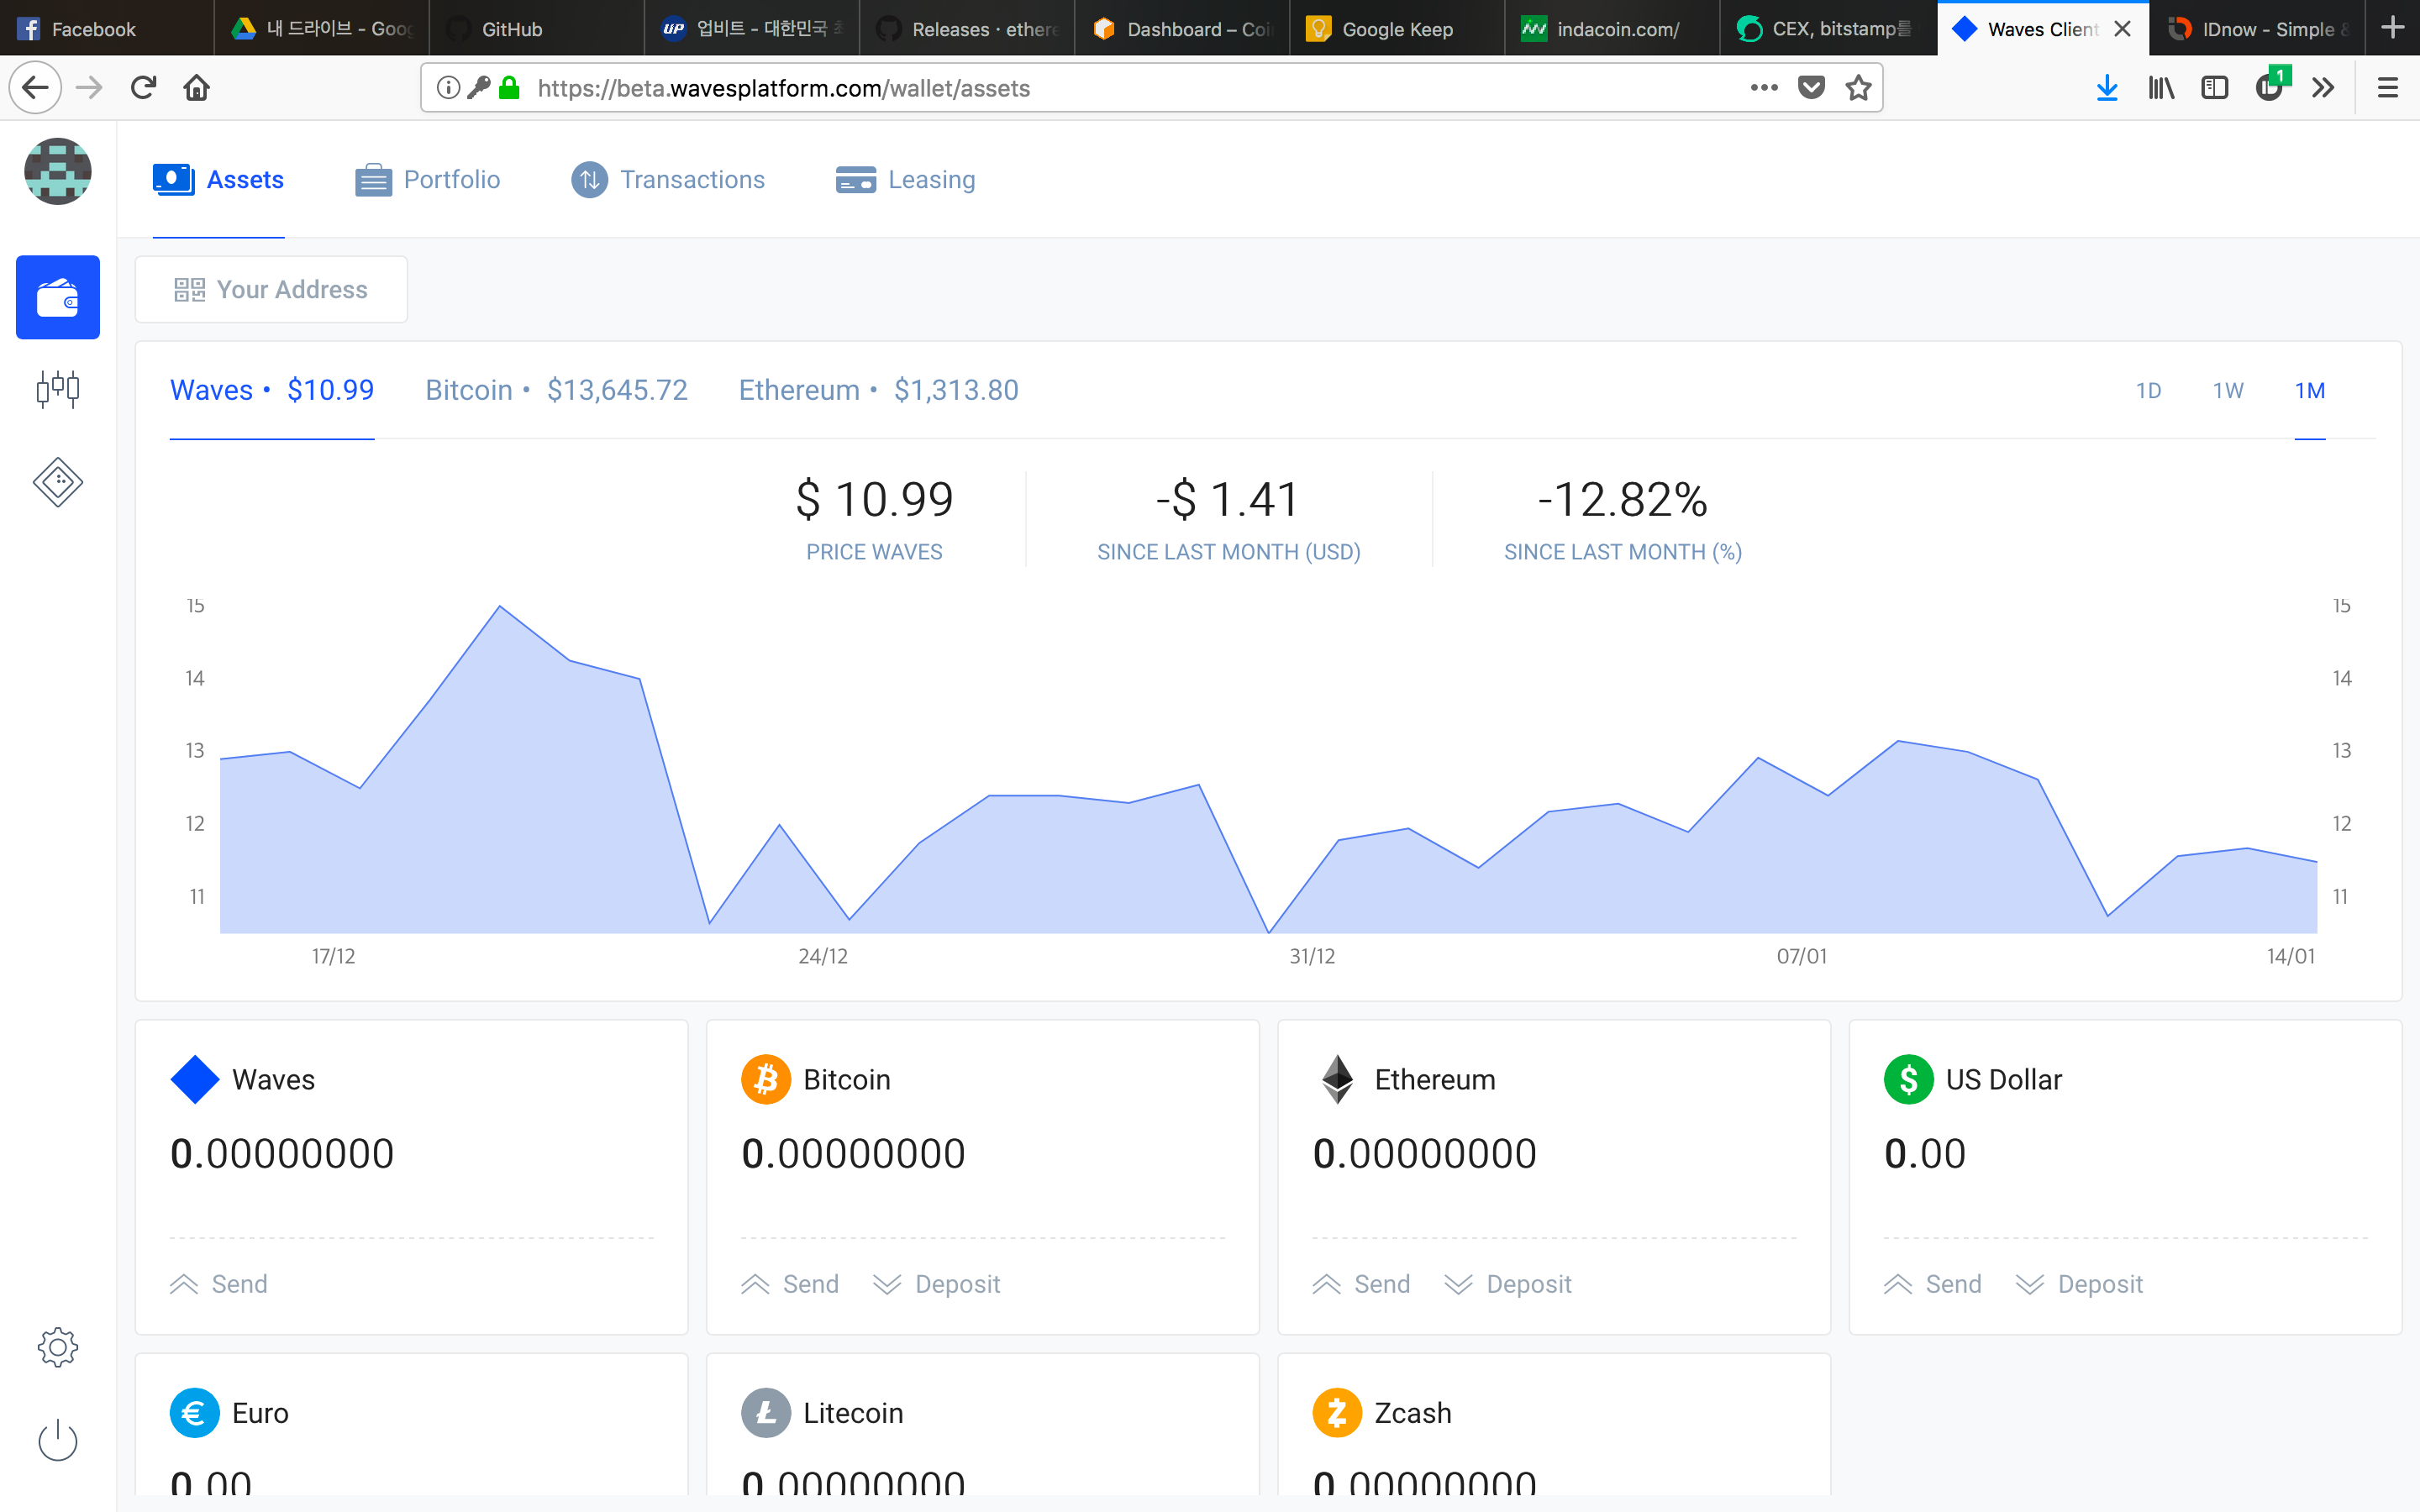
Task: Select the Waves $10.99 chart tab
Action: (x=272, y=390)
